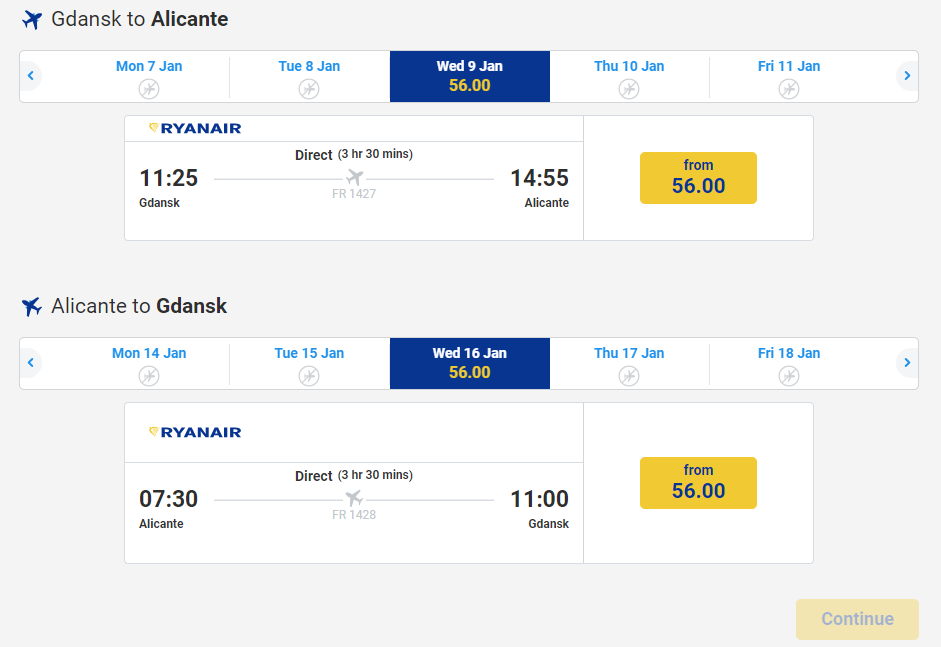Choose the 56.00 fare for Alicante to Gdansk
The image size is (941, 647).
(698, 483)
